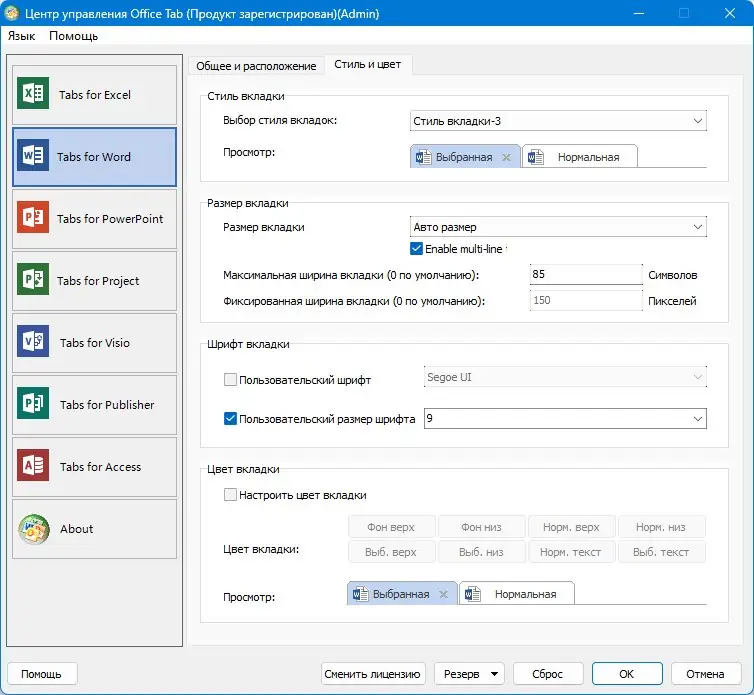Click the About icon in sidebar
Image resolution: width=754 pixels, height=695 pixels.
click(x=34, y=529)
